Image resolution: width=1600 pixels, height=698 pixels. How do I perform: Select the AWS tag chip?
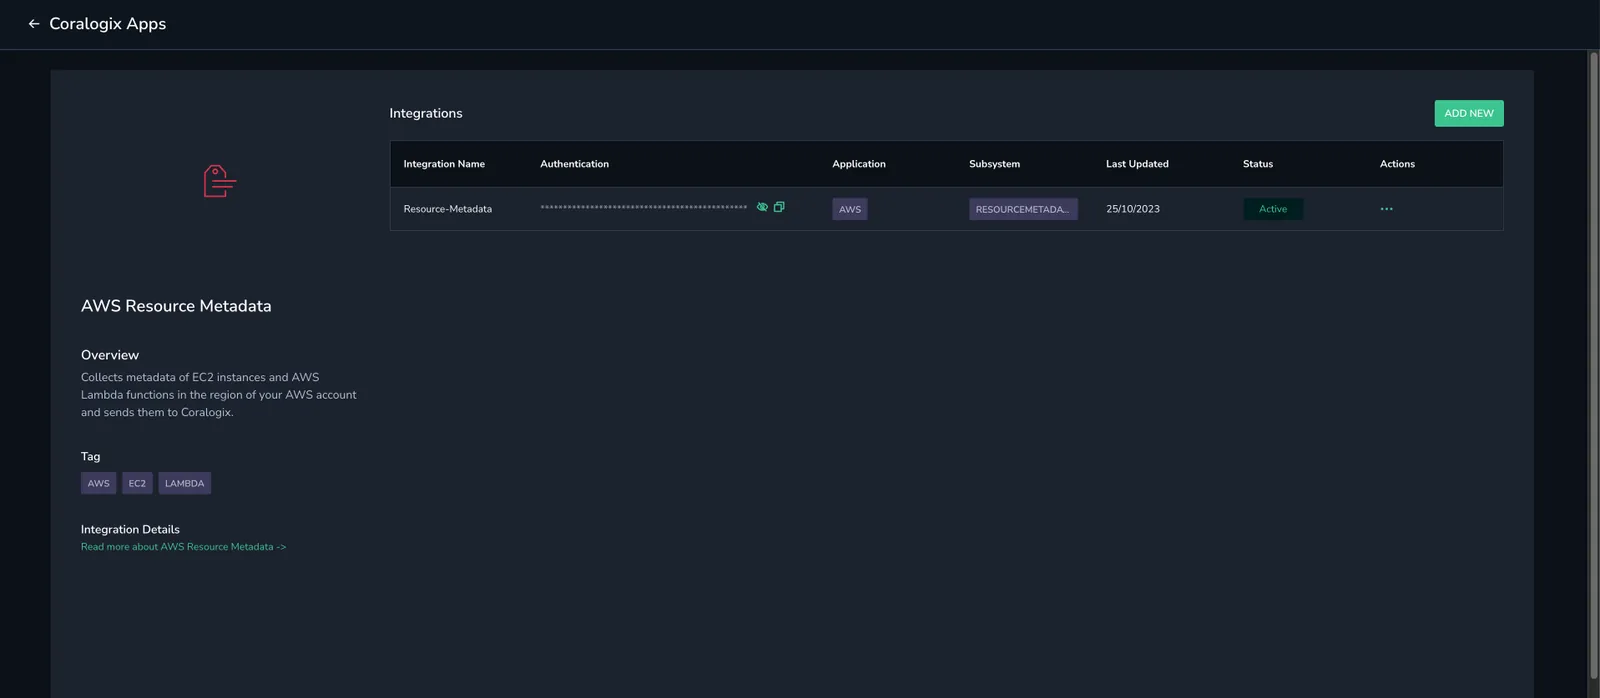[98, 483]
